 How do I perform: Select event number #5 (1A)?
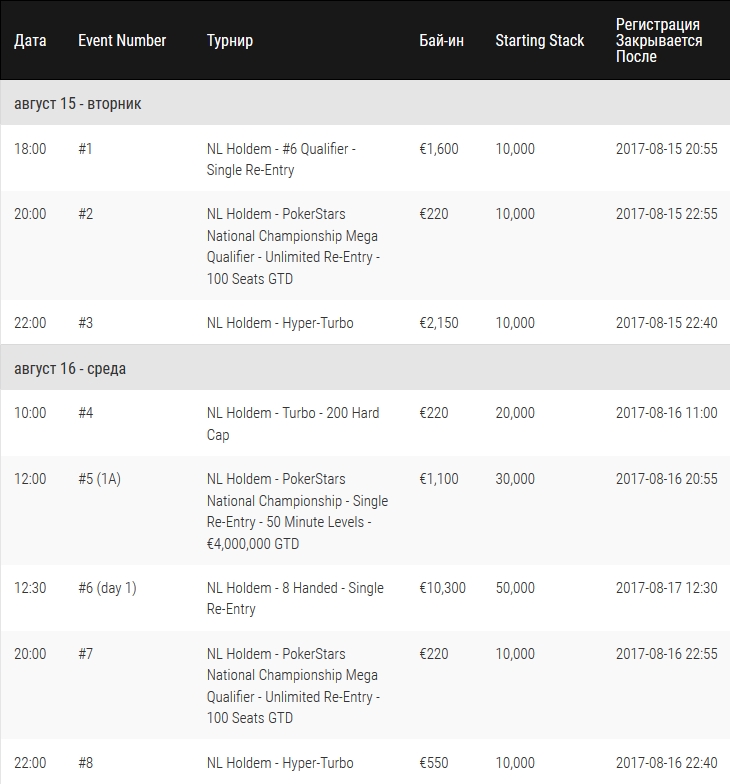click(100, 479)
